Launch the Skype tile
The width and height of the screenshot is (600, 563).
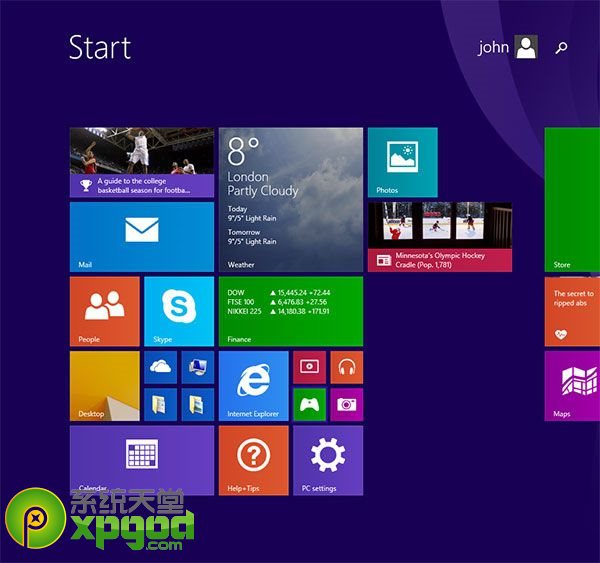pos(179,312)
